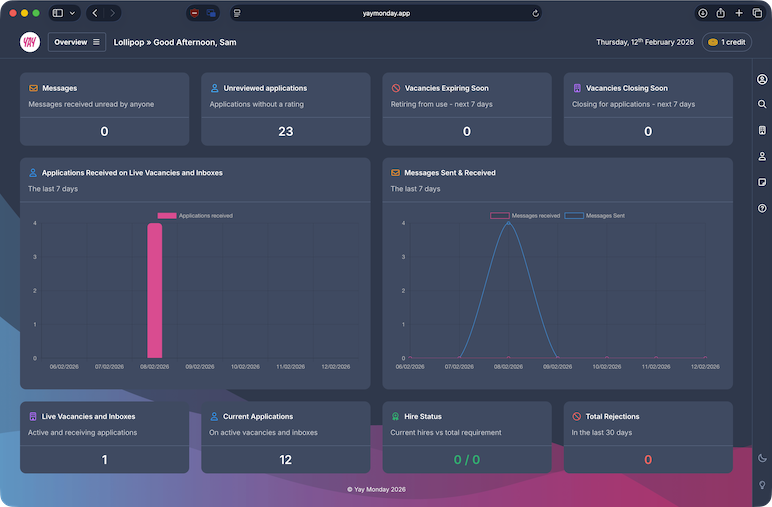Screen dimensions: 772x507
Task: Click the search icon in right sidebar
Action: tap(762, 104)
